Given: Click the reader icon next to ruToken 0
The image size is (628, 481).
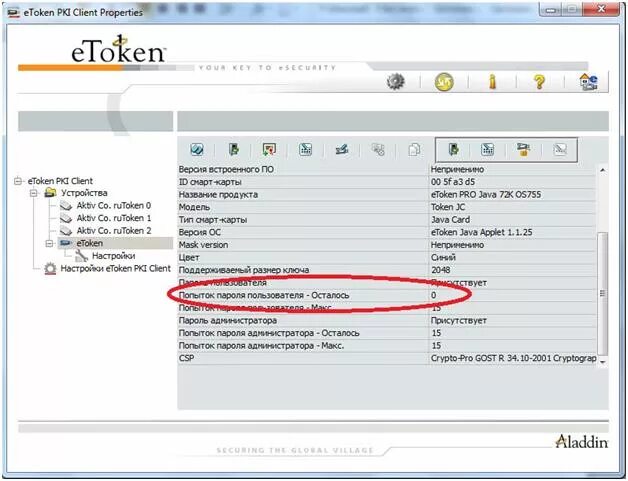Looking at the screenshot, I should point(66,206).
